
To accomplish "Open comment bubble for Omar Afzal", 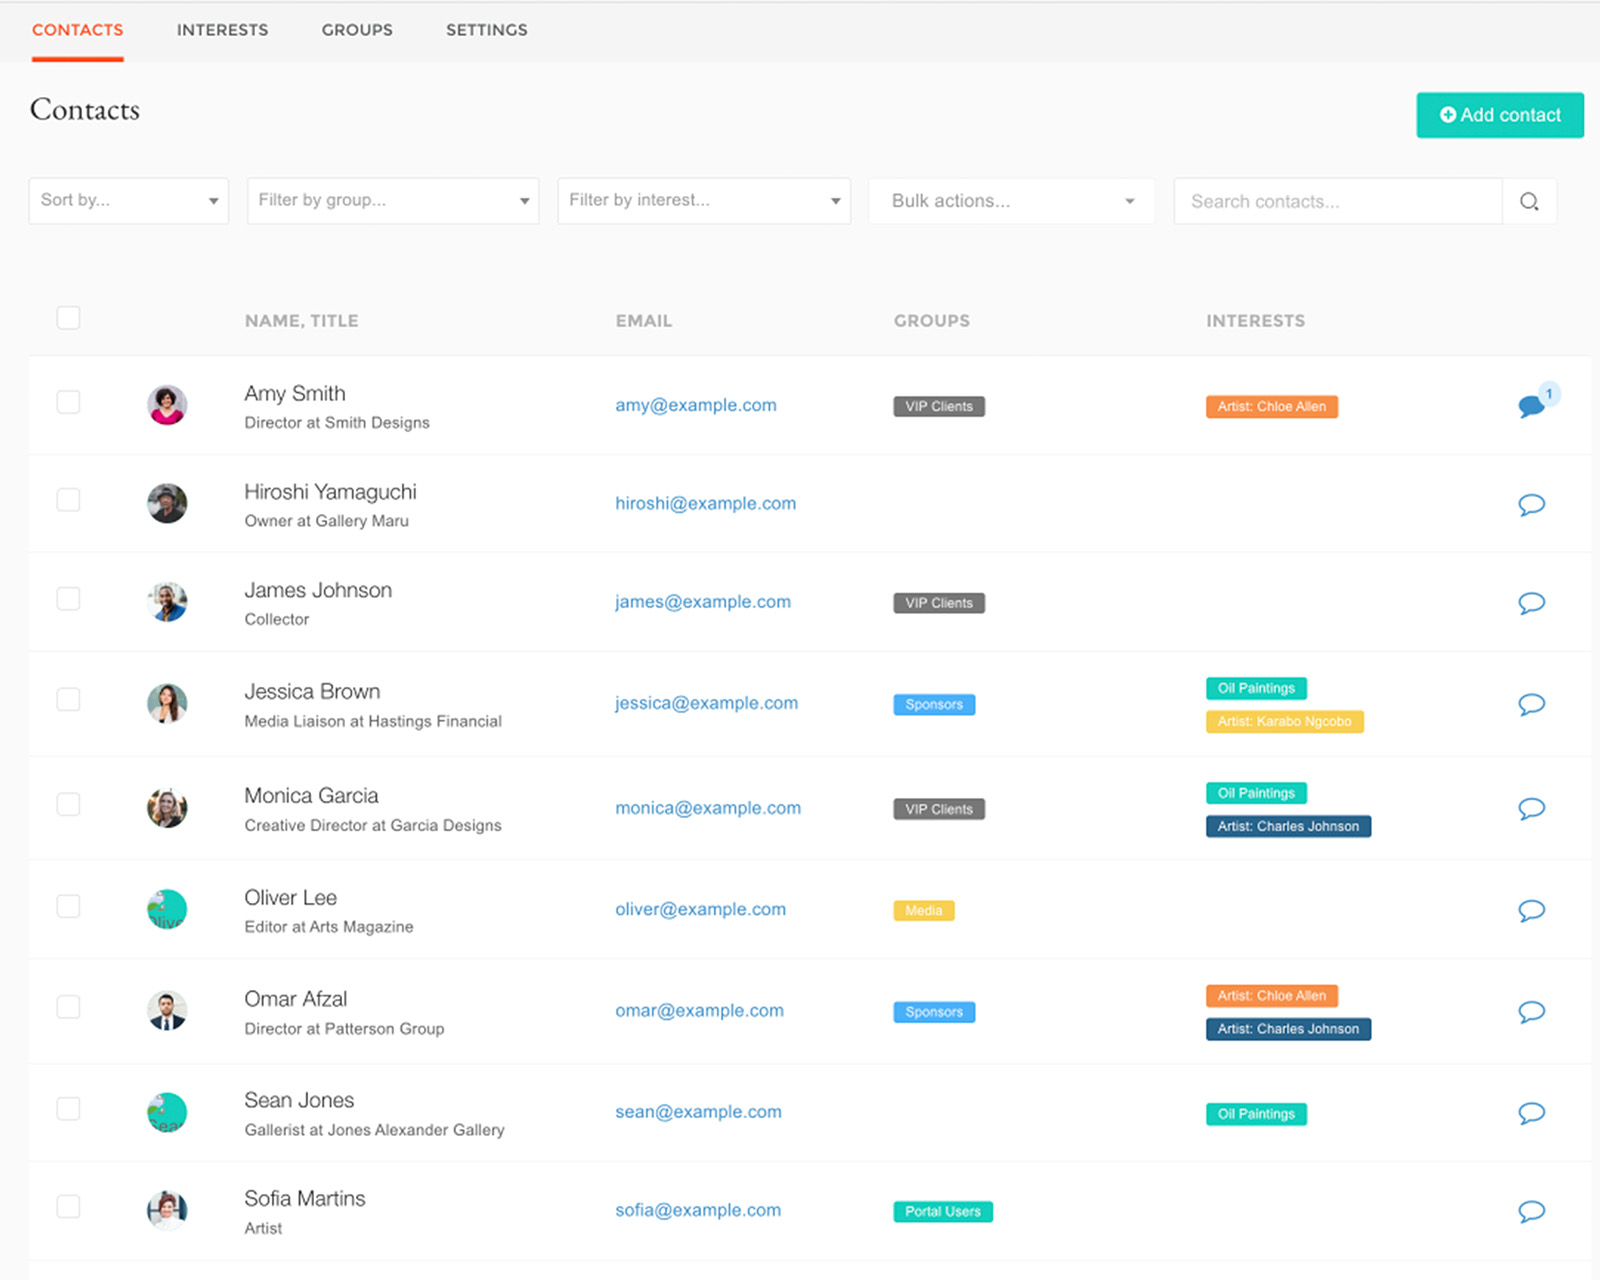I will tap(1531, 1011).
